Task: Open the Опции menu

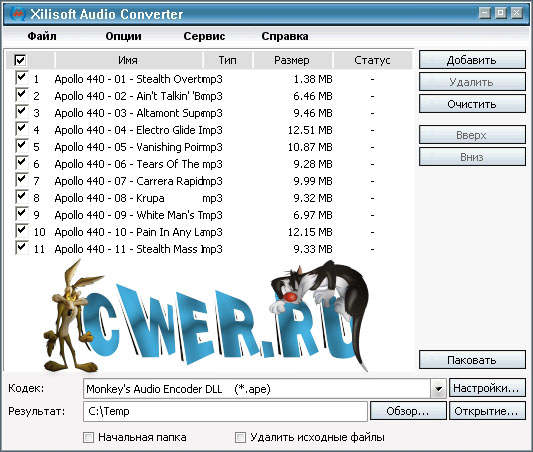Action: pyautogui.click(x=123, y=36)
